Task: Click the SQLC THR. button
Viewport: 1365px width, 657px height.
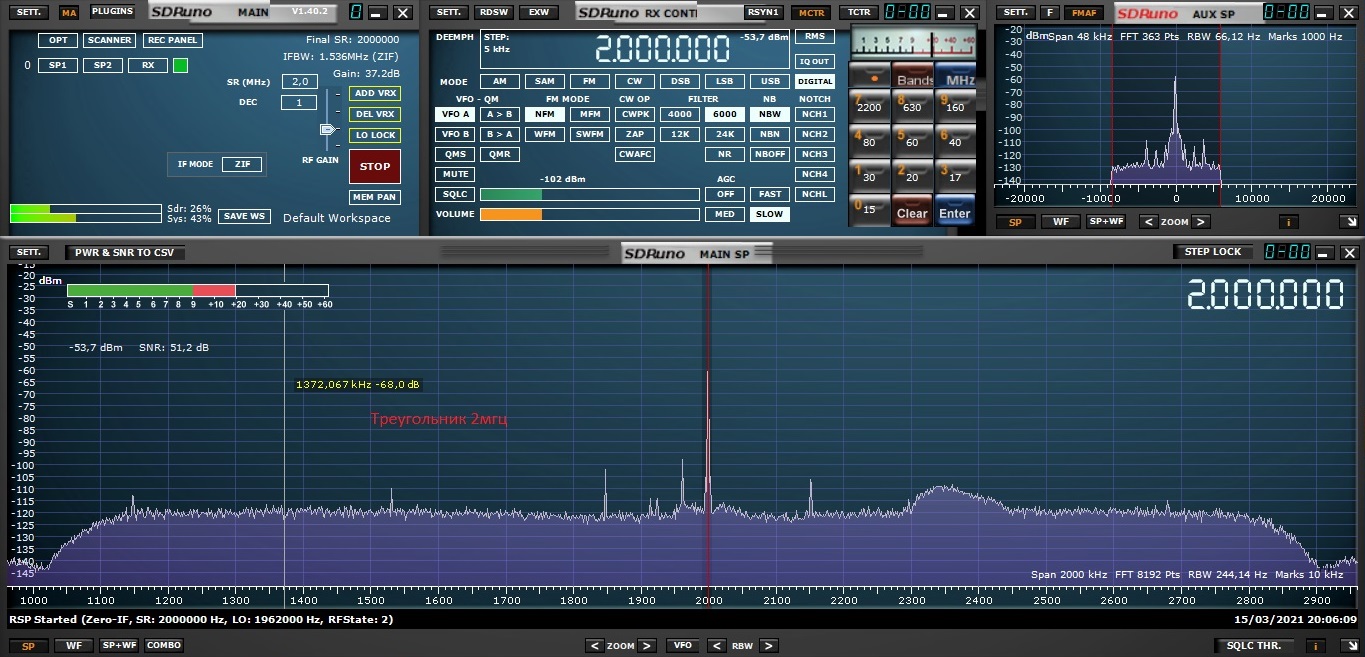Action: click(x=1254, y=646)
